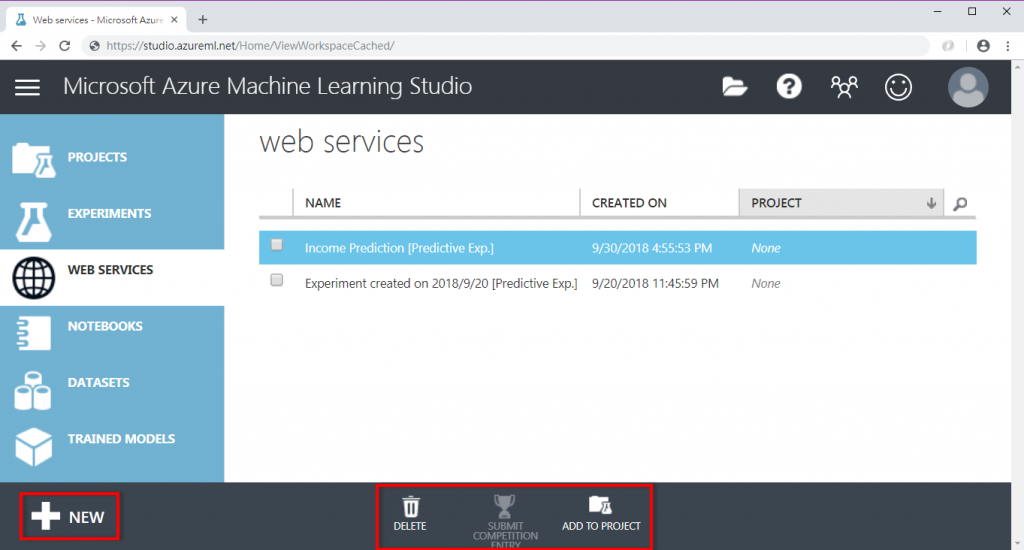Viewport: 1024px width, 550px height.
Task: Click None in the Experiment created row
Action: tap(765, 283)
